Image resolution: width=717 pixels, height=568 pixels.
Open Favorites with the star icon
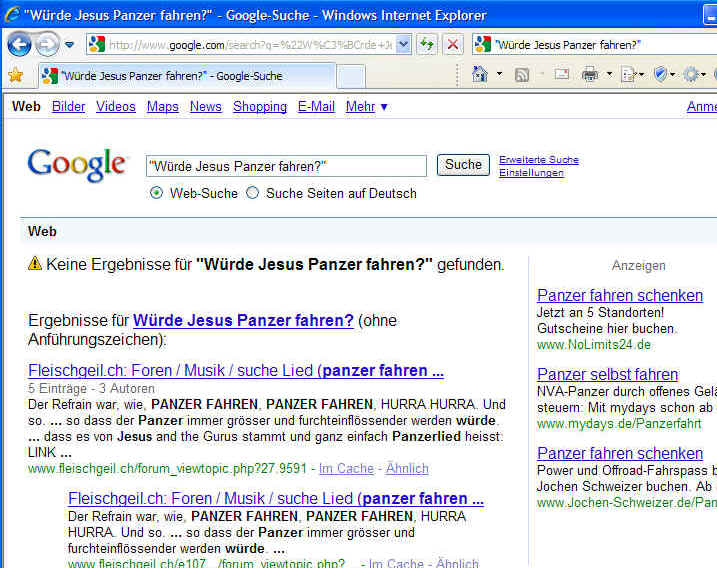click(x=16, y=75)
